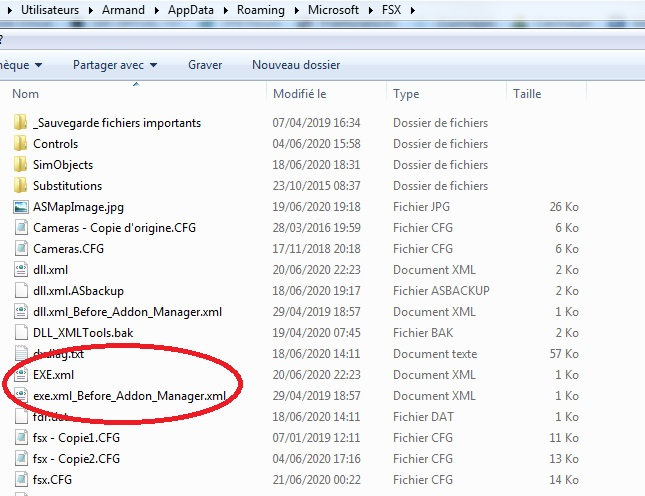Screen dimensions: 645x496
Task: Select the folder name SimObjects
Action: 63,165
